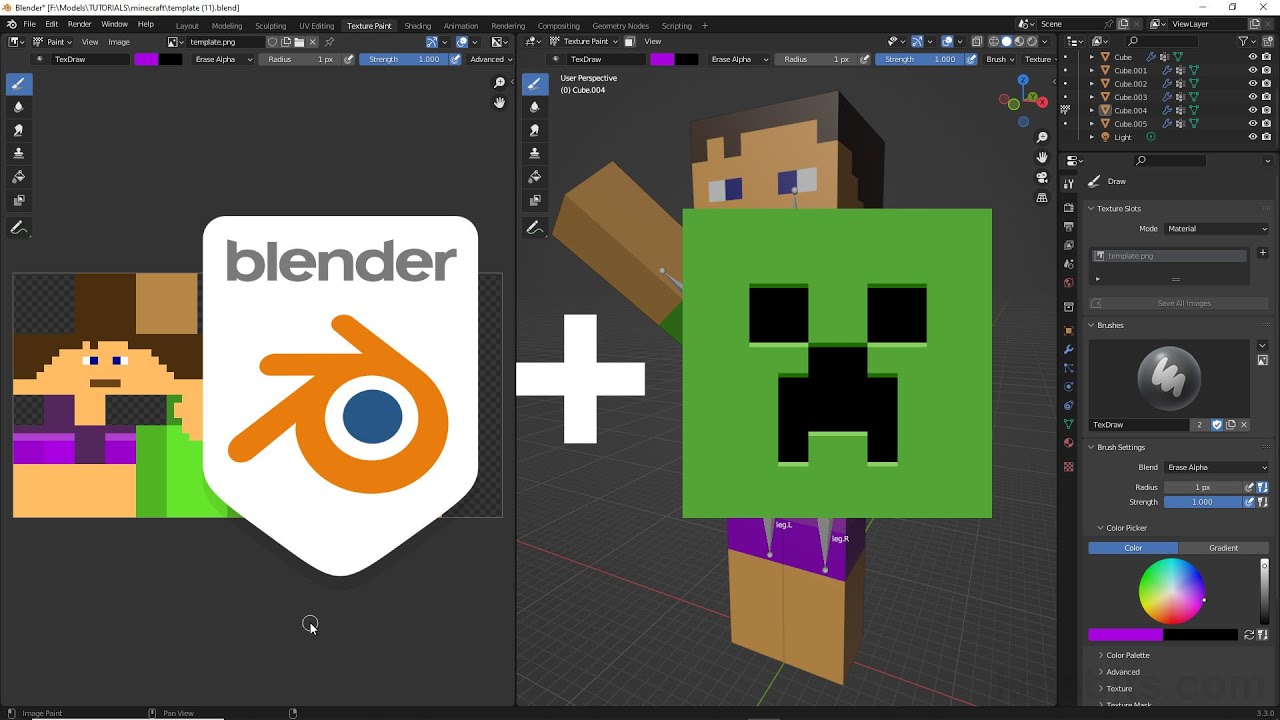Switch viewport between perspective and orthographic grid icon
This screenshot has width=1280, height=720.
[x=1042, y=198]
